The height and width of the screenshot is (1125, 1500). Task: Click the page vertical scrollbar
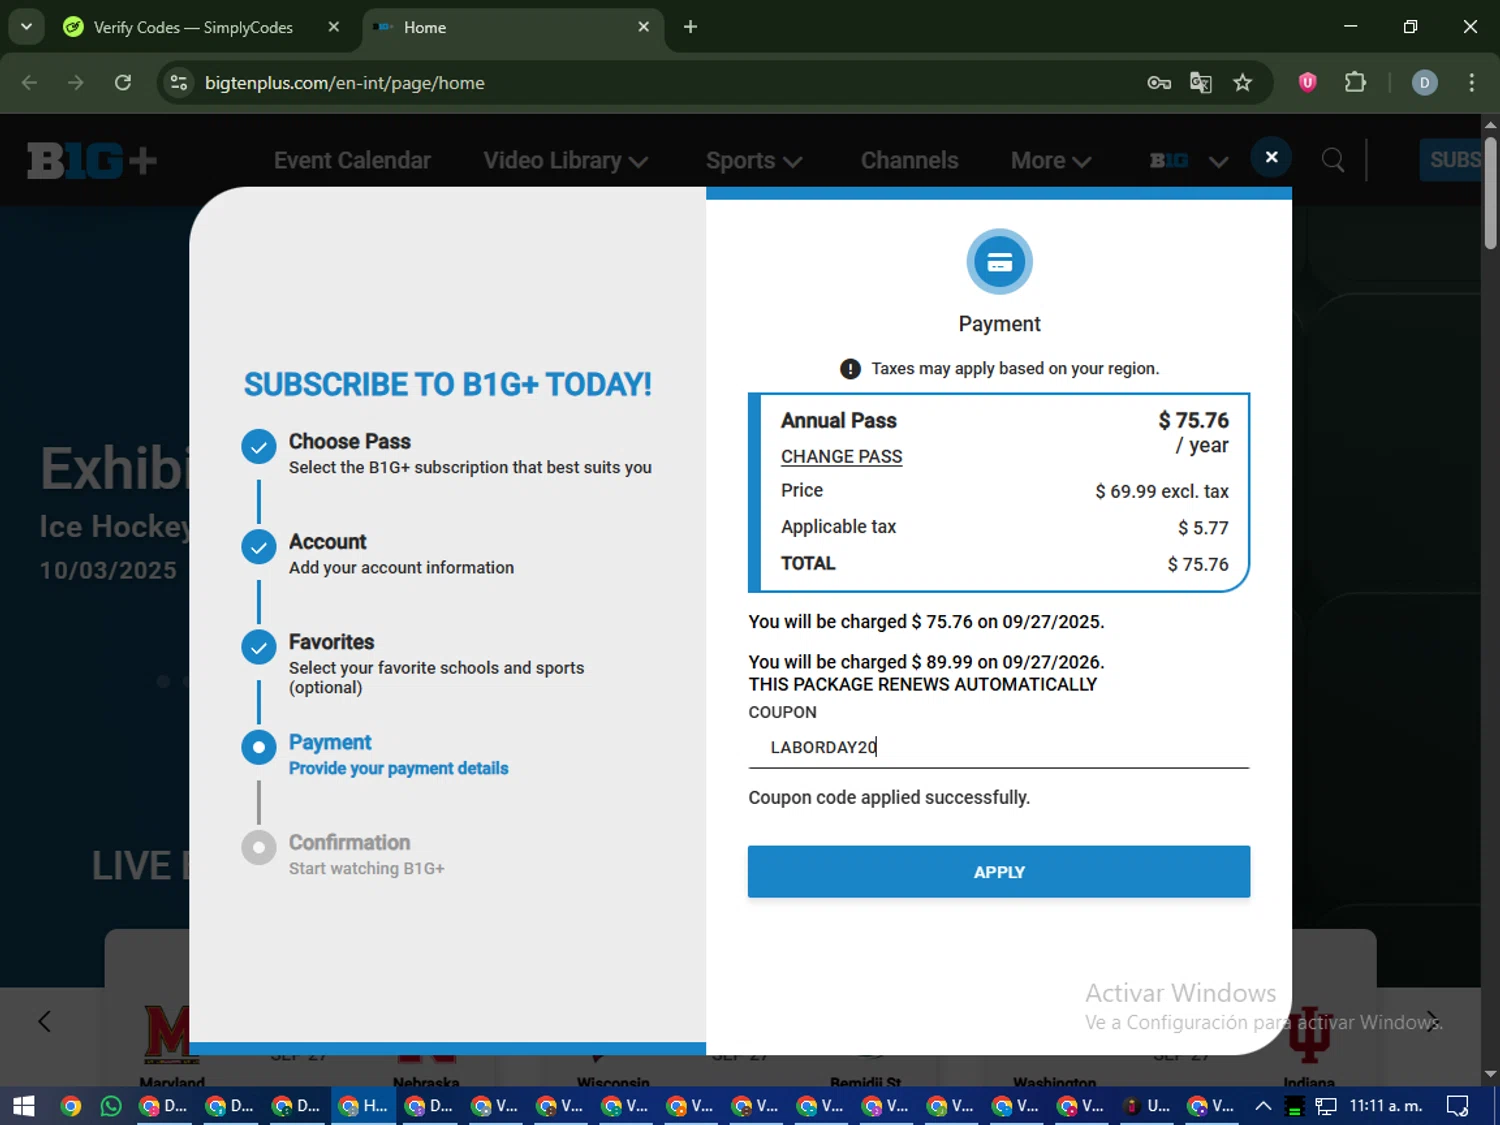coord(1490,193)
